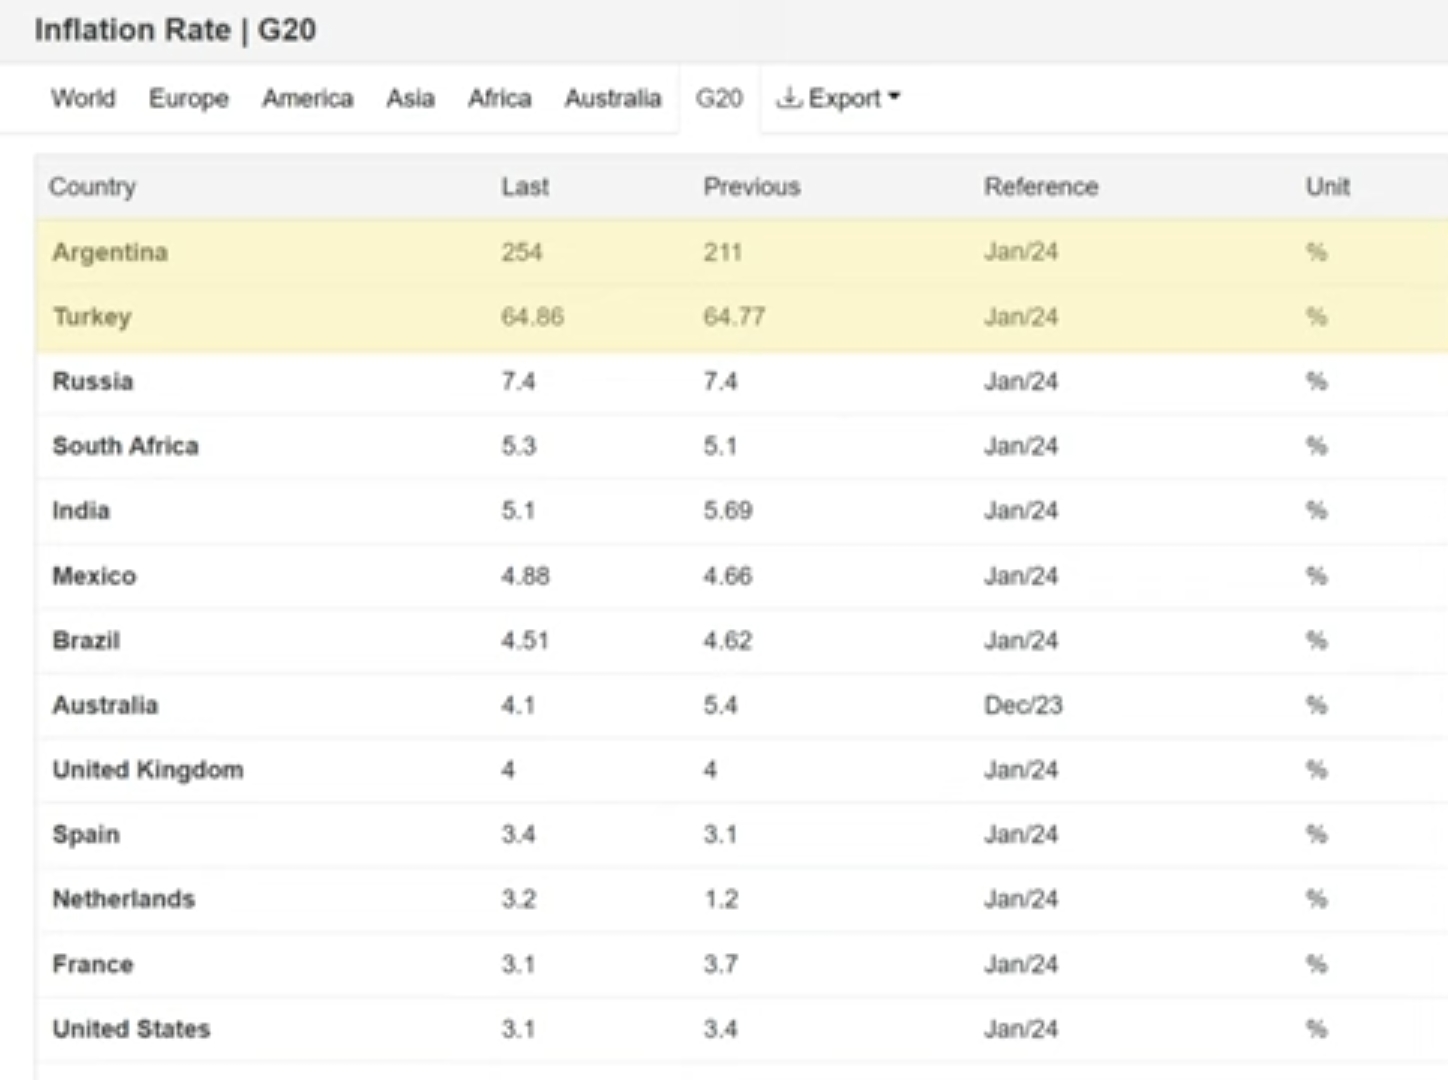
Task: Click Australia's reference Dec/23
Action: tap(1023, 705)
